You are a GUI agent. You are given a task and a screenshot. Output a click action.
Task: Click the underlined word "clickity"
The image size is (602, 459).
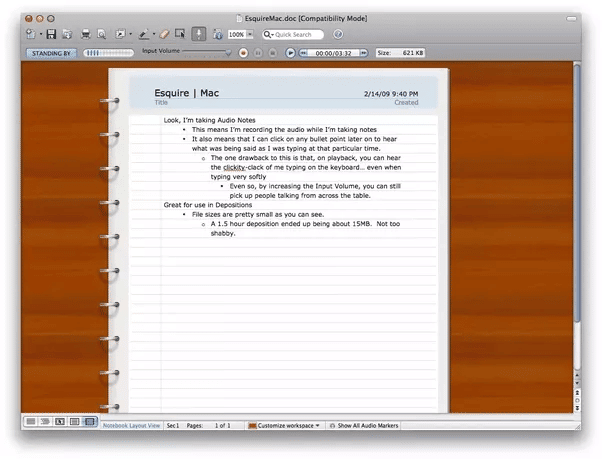click(234, 167)
